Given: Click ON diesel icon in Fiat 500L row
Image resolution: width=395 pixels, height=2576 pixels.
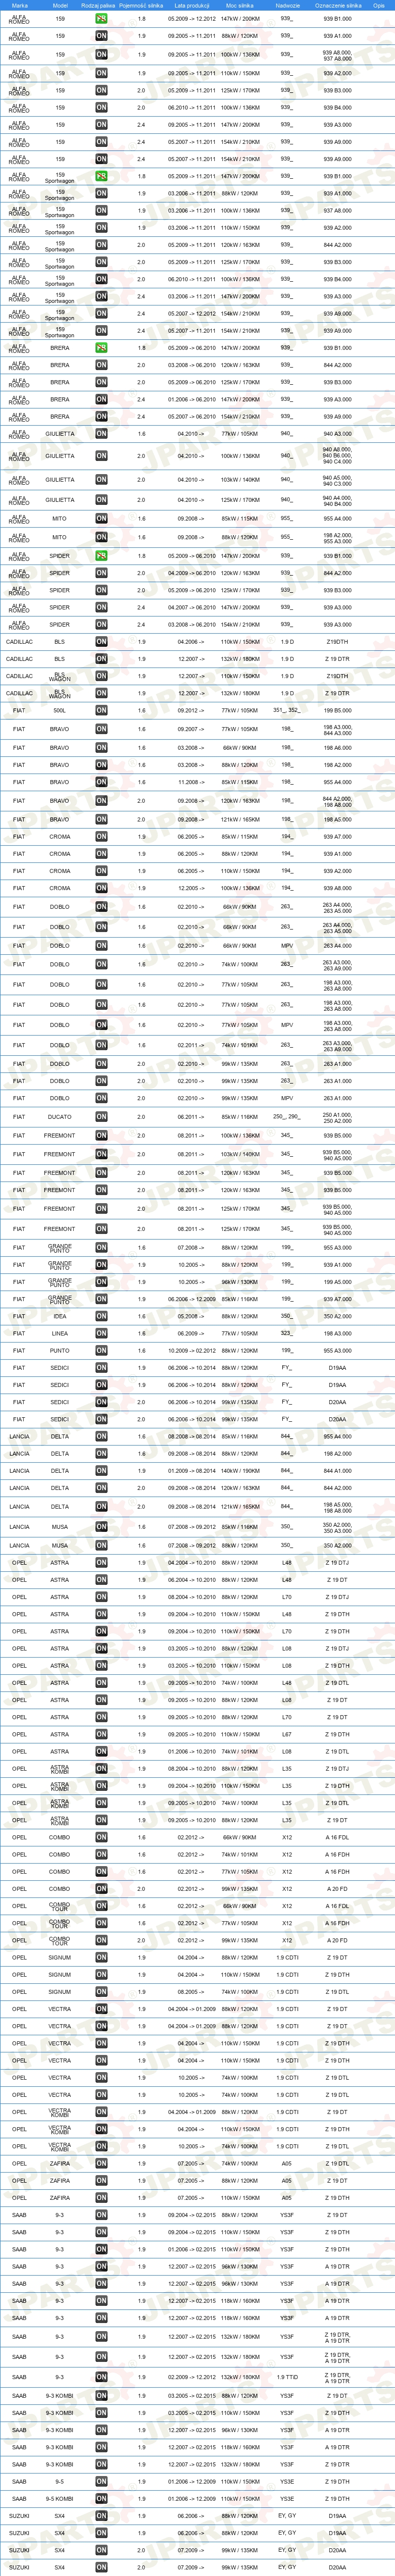Looking at the screenshot, I should tap(101, 711).
